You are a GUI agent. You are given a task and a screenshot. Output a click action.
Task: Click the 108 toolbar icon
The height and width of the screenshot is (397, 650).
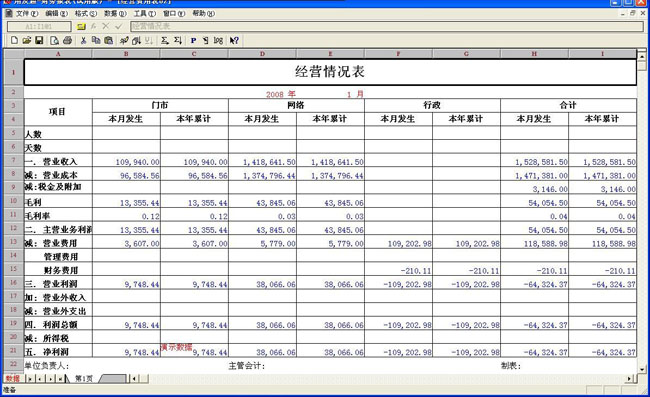click(x=218, y=40)
